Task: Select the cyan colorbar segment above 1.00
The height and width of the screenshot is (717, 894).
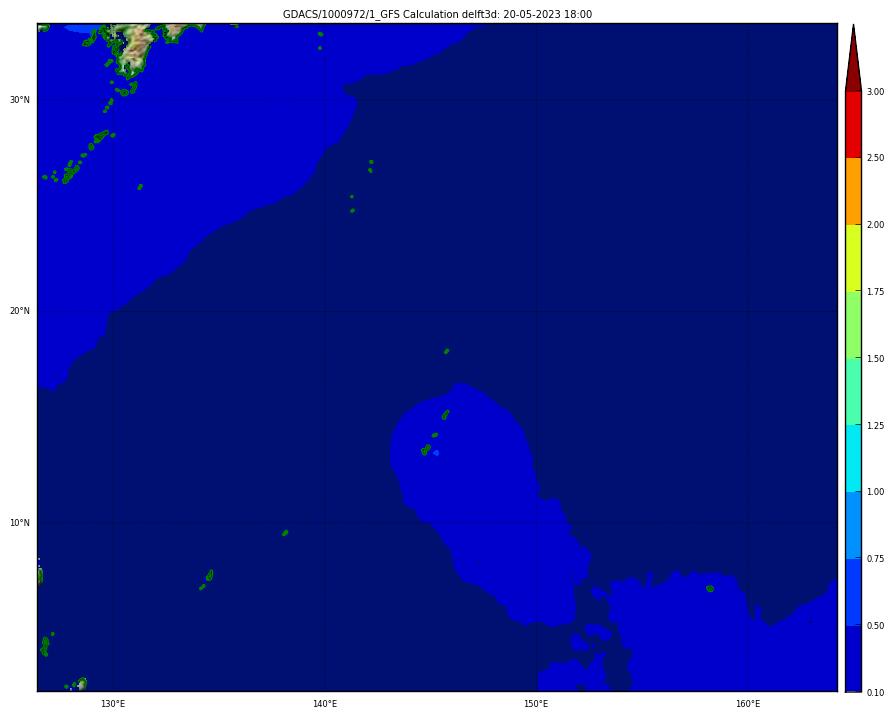Action: (x=853, y=458)
